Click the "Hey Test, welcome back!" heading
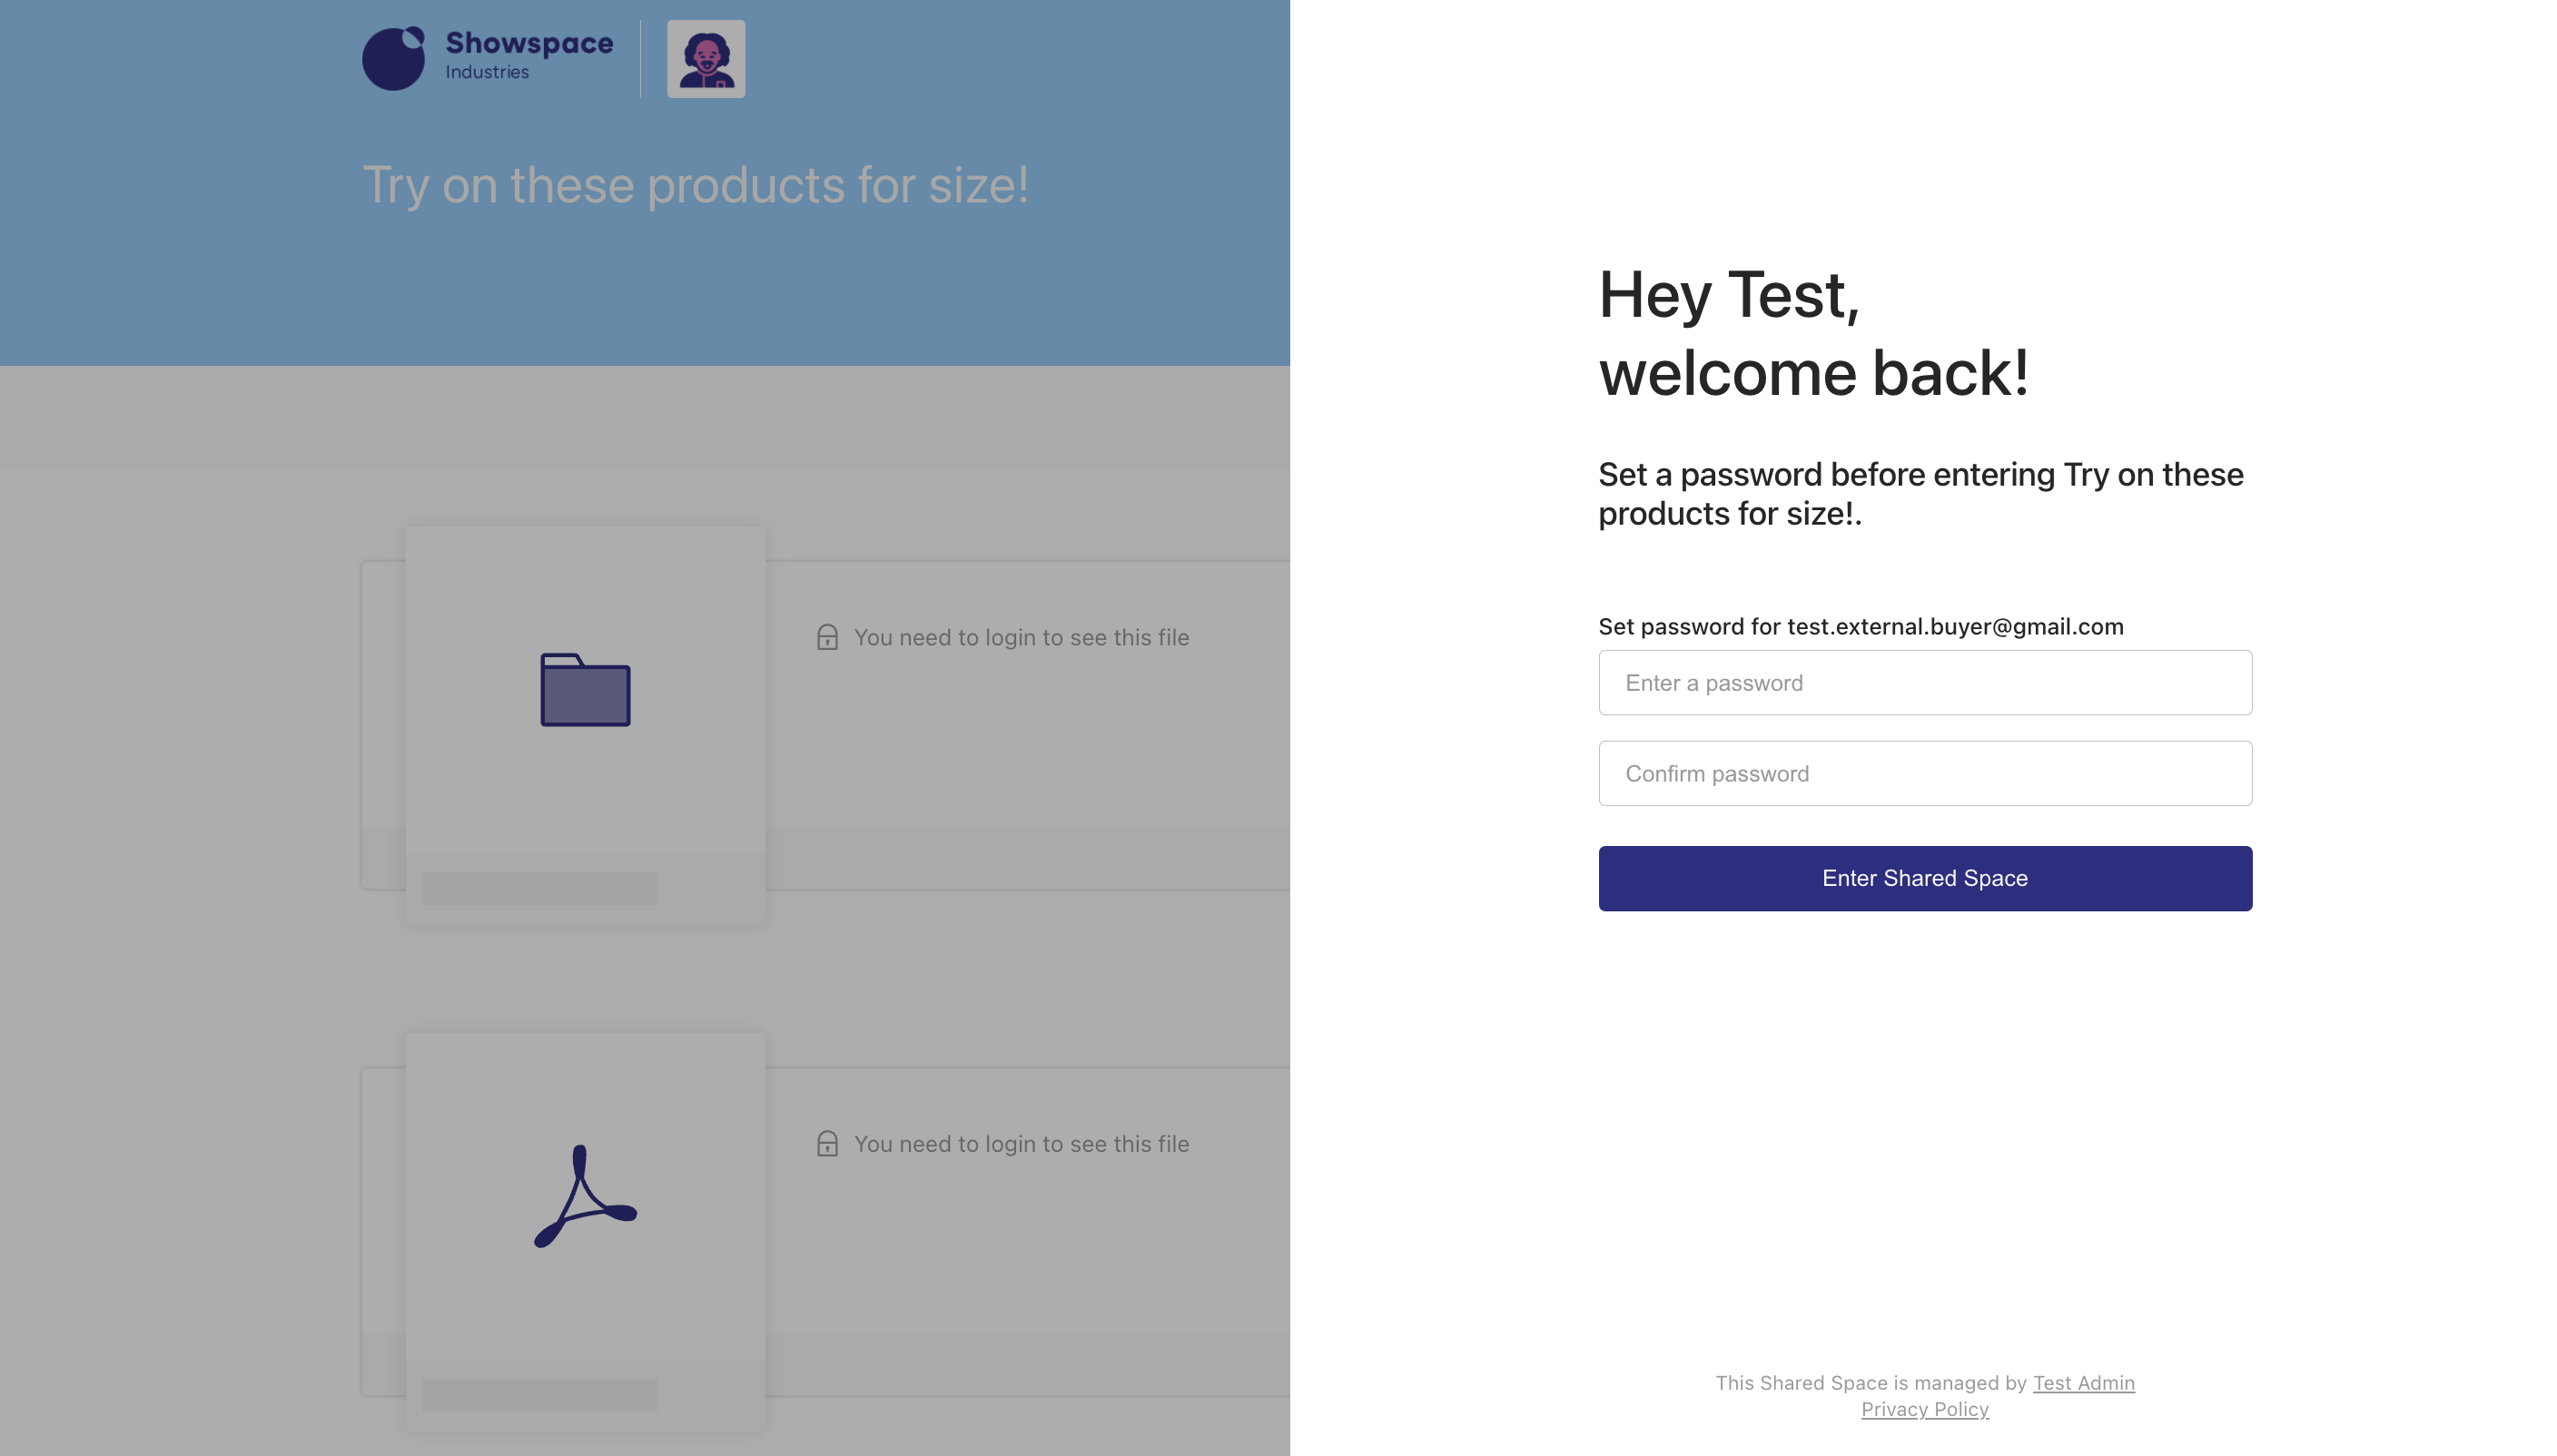 [x=1813, y=333]
